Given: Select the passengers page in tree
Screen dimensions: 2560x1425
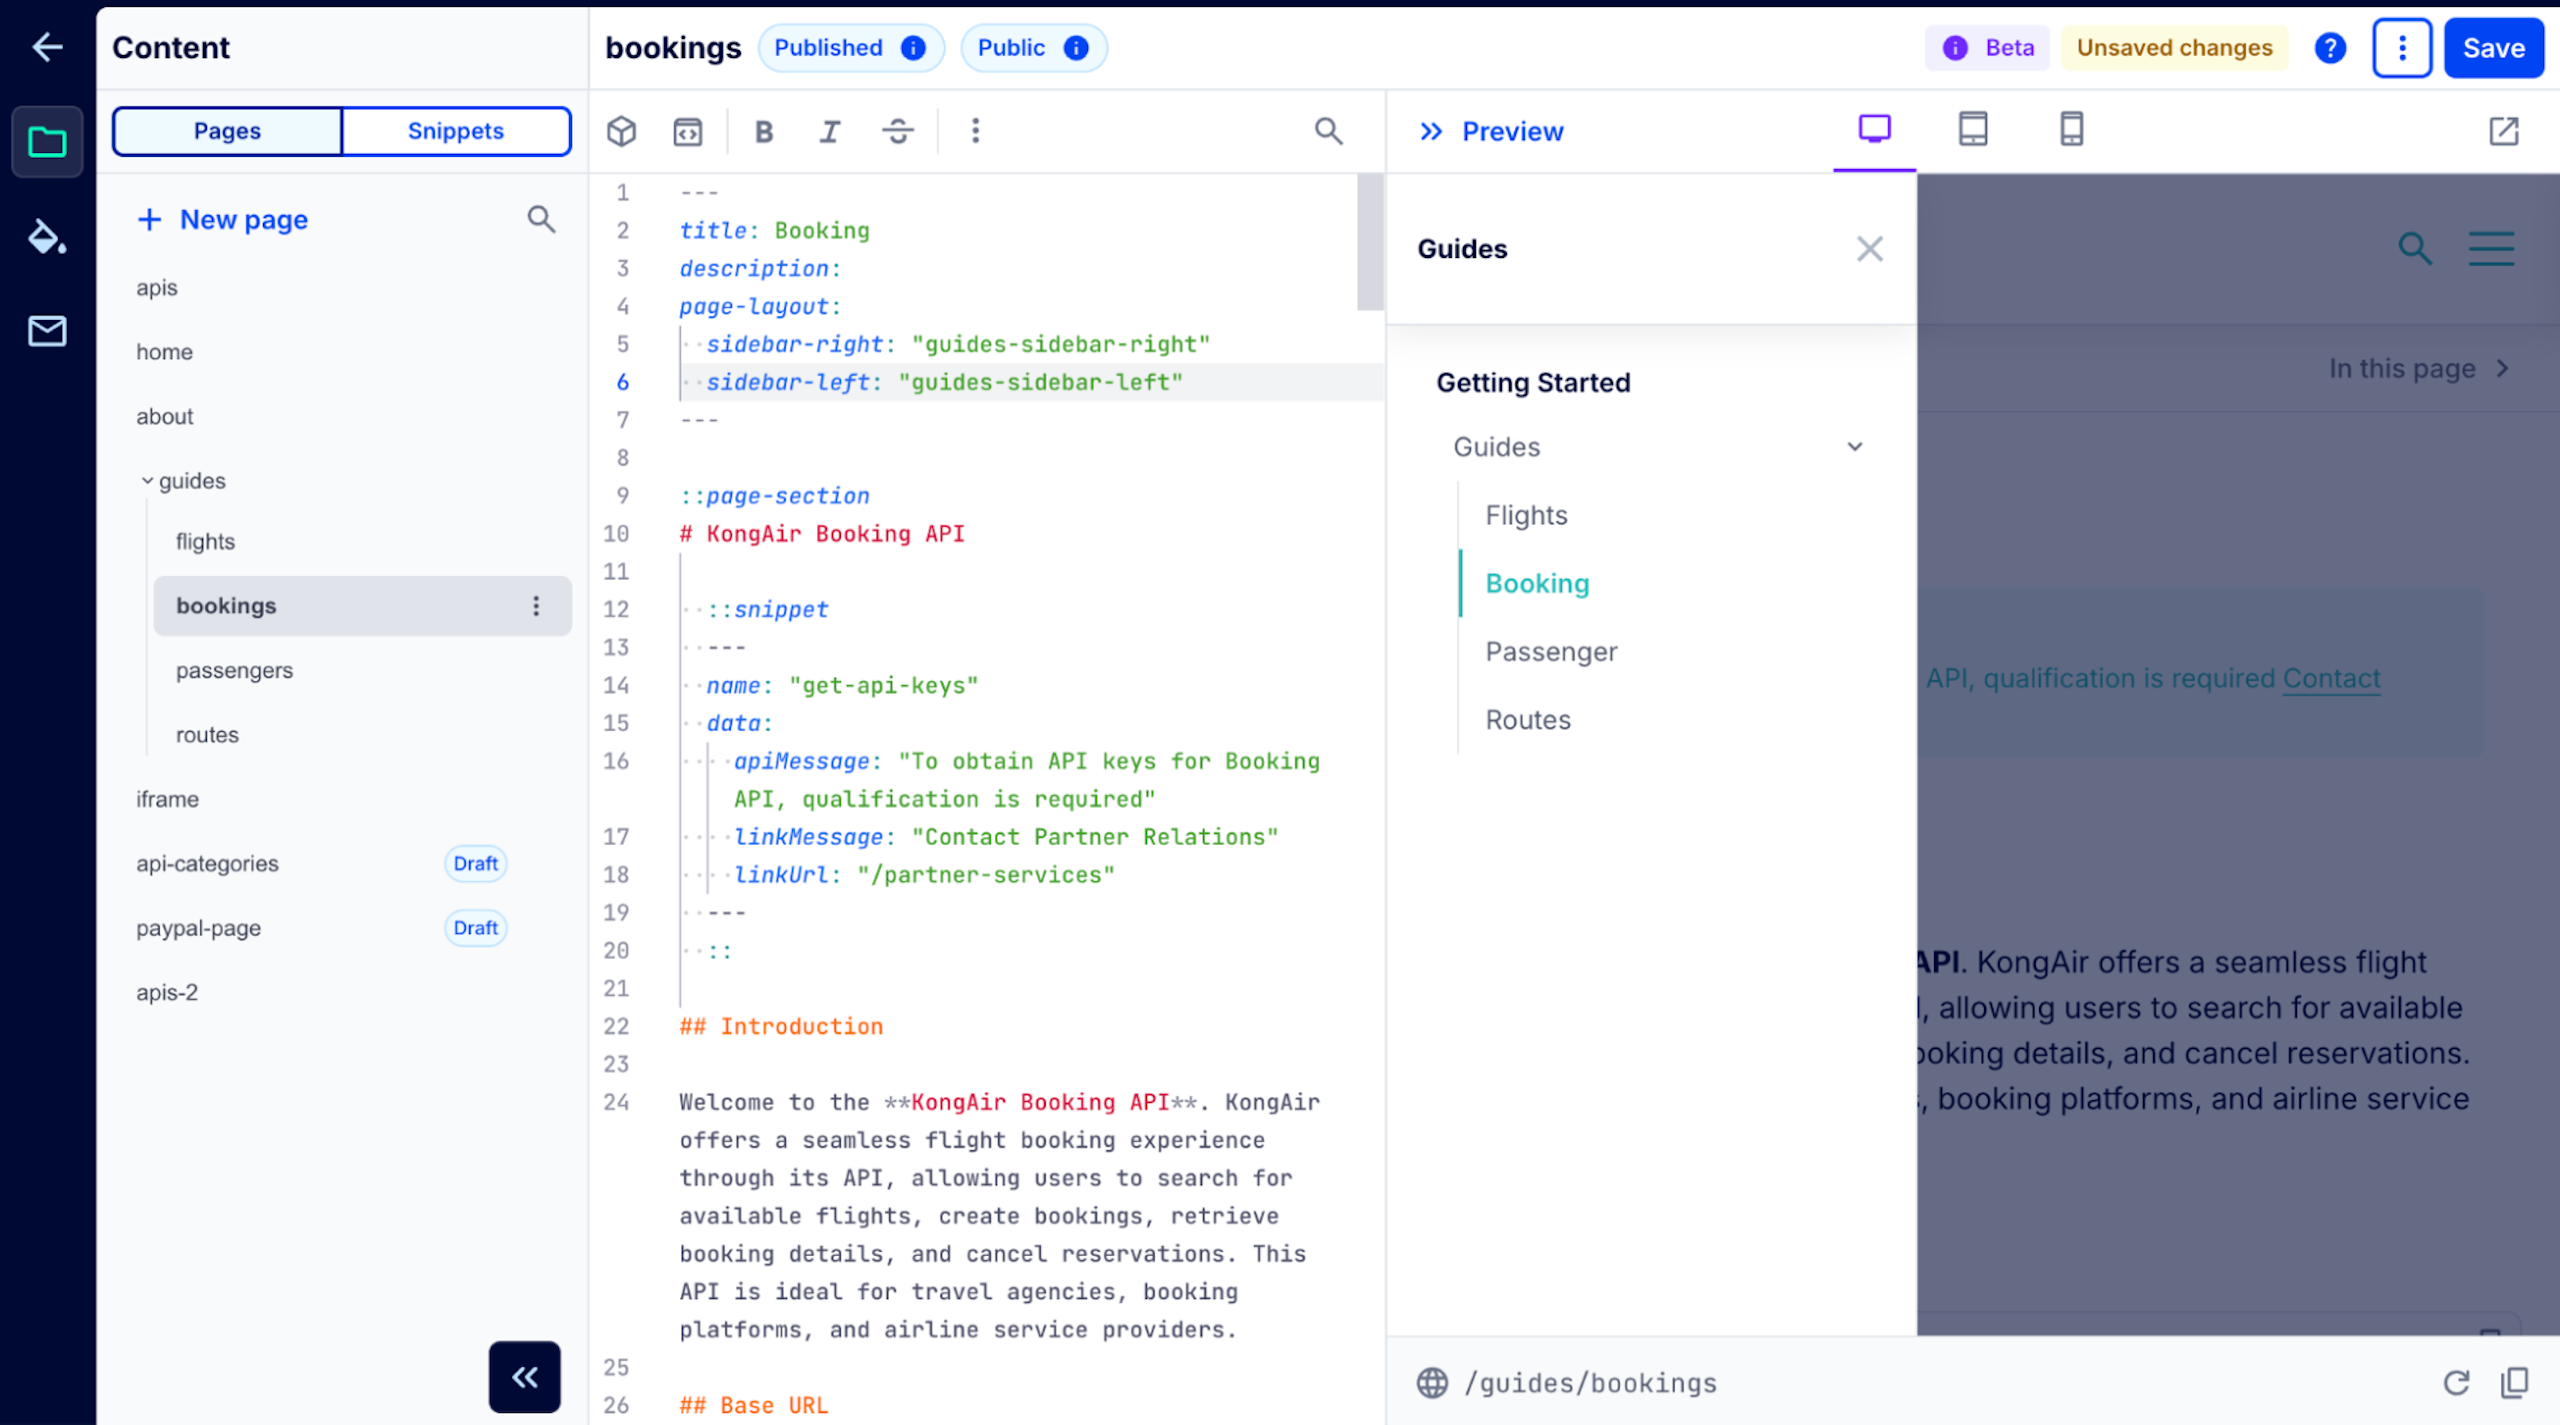Looking at the screenshot, I should (234, 670).
